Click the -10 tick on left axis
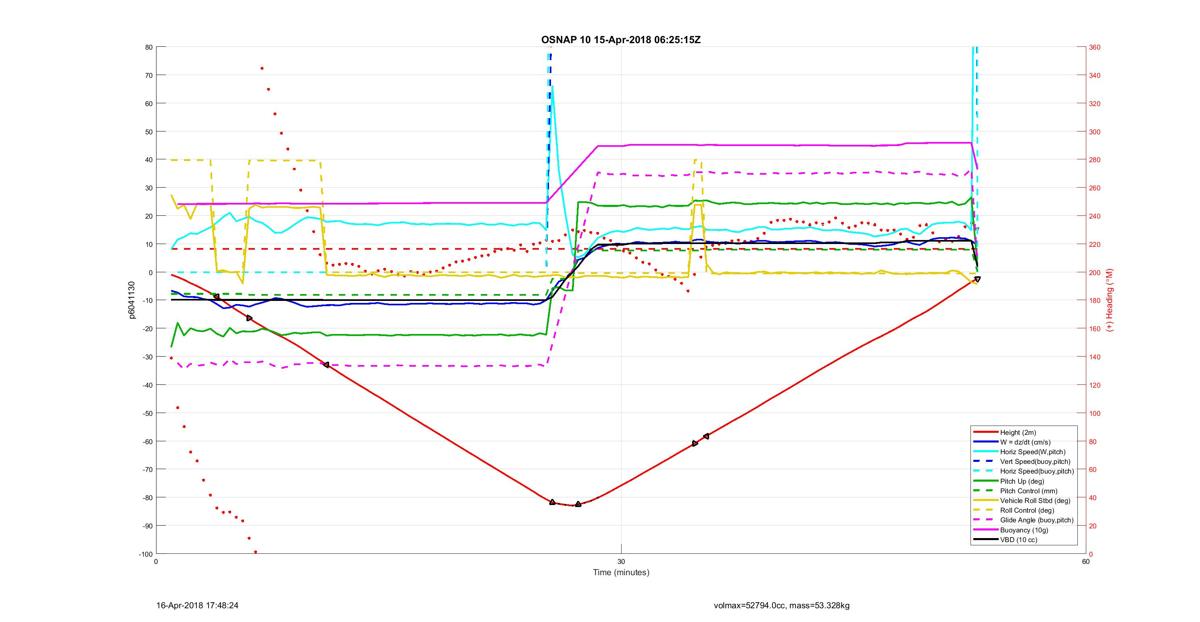 146,301
